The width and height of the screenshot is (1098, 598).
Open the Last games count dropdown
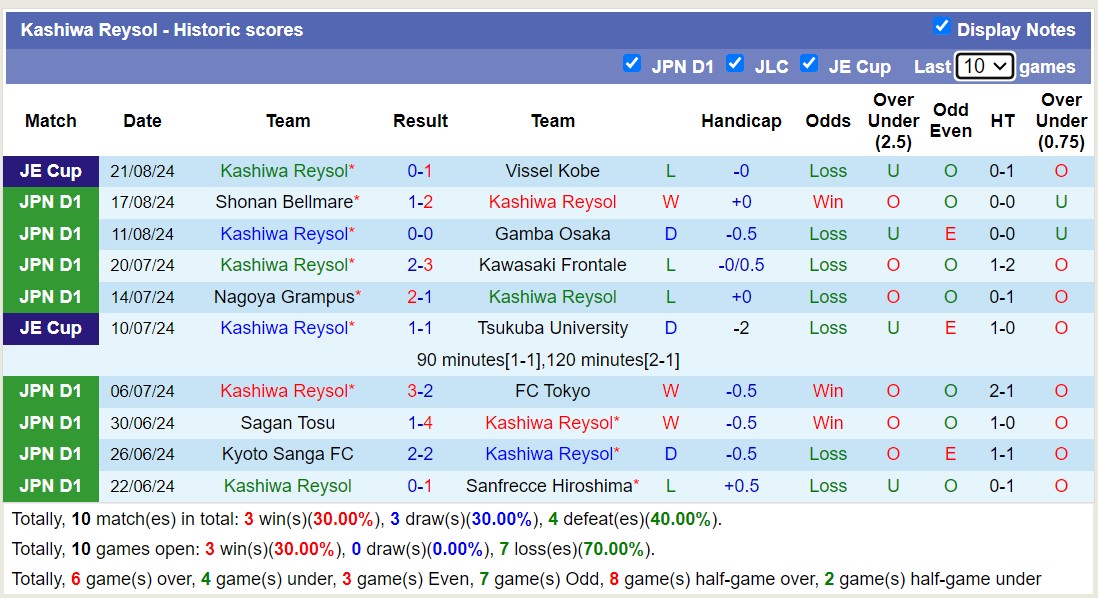984,67
